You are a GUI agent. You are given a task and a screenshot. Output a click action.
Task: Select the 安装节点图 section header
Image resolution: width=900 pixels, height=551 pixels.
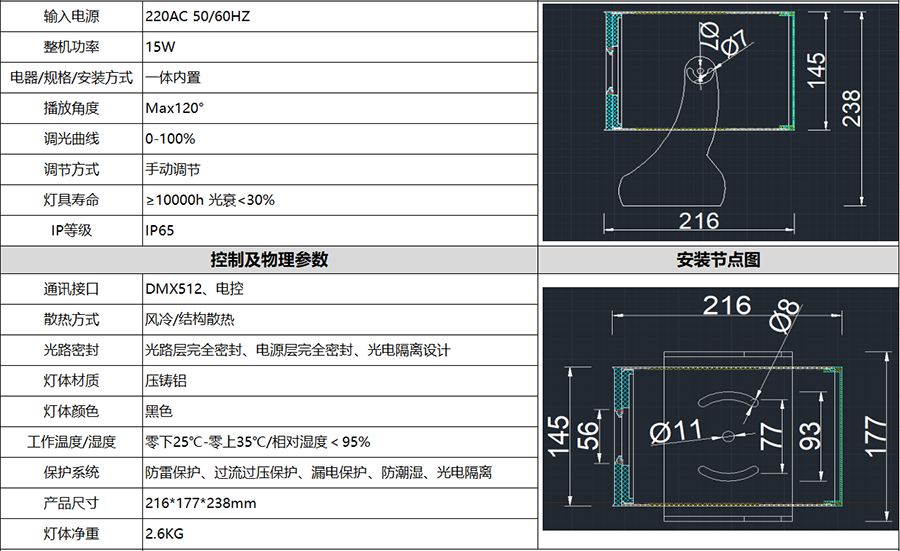click(718, 260)
